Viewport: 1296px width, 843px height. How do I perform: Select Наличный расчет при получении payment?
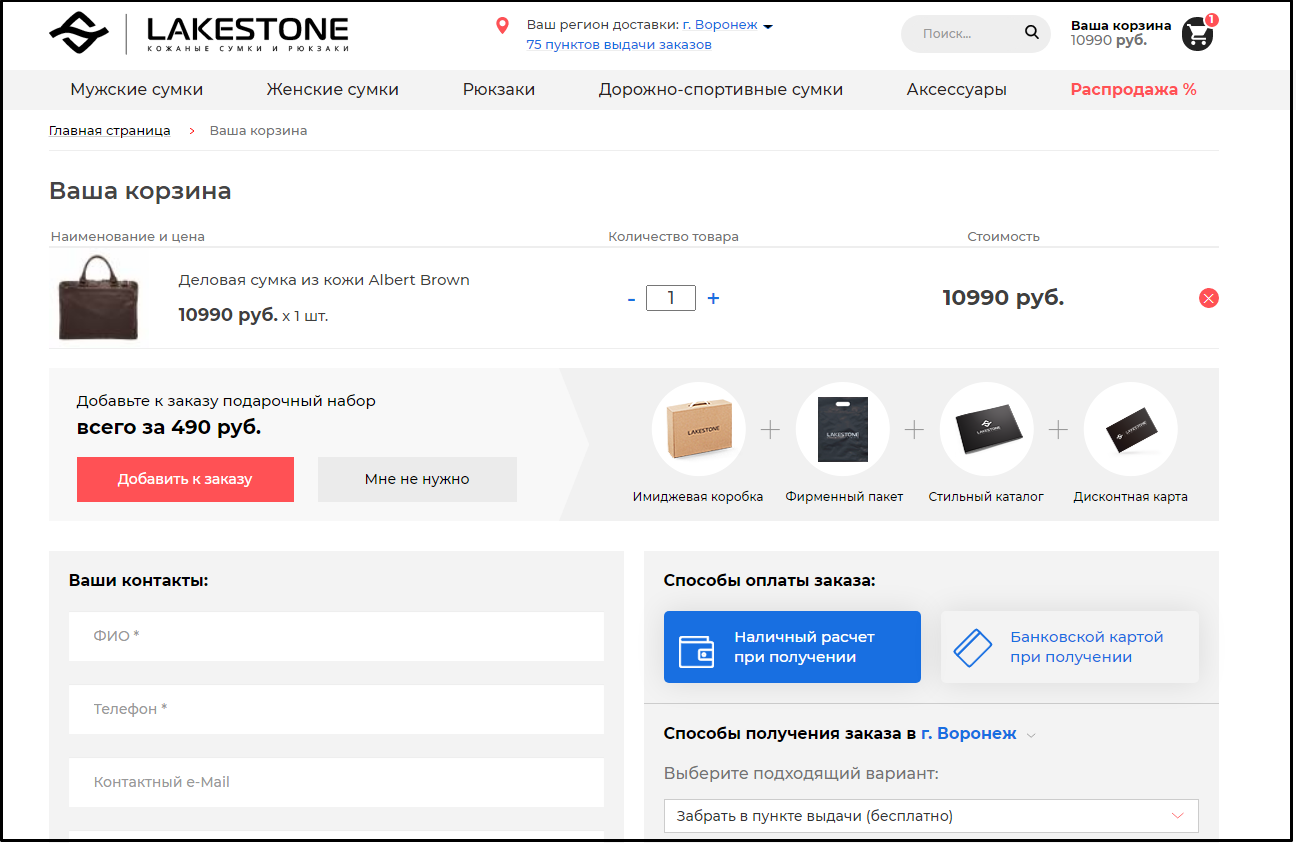[792, 647]
